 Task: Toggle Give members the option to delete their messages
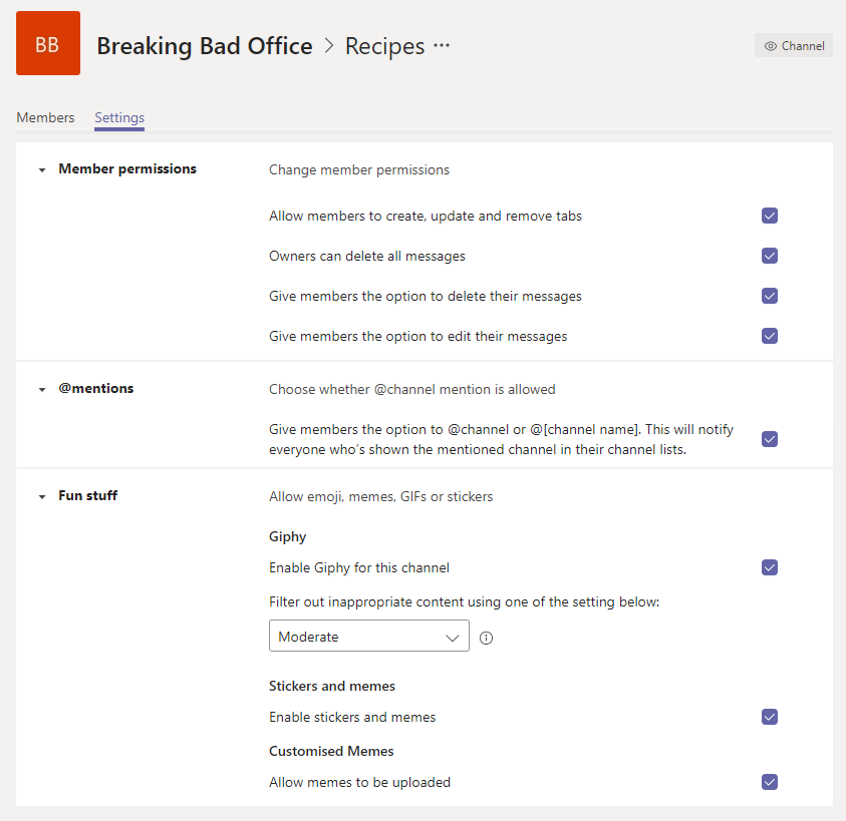point(769,296)
